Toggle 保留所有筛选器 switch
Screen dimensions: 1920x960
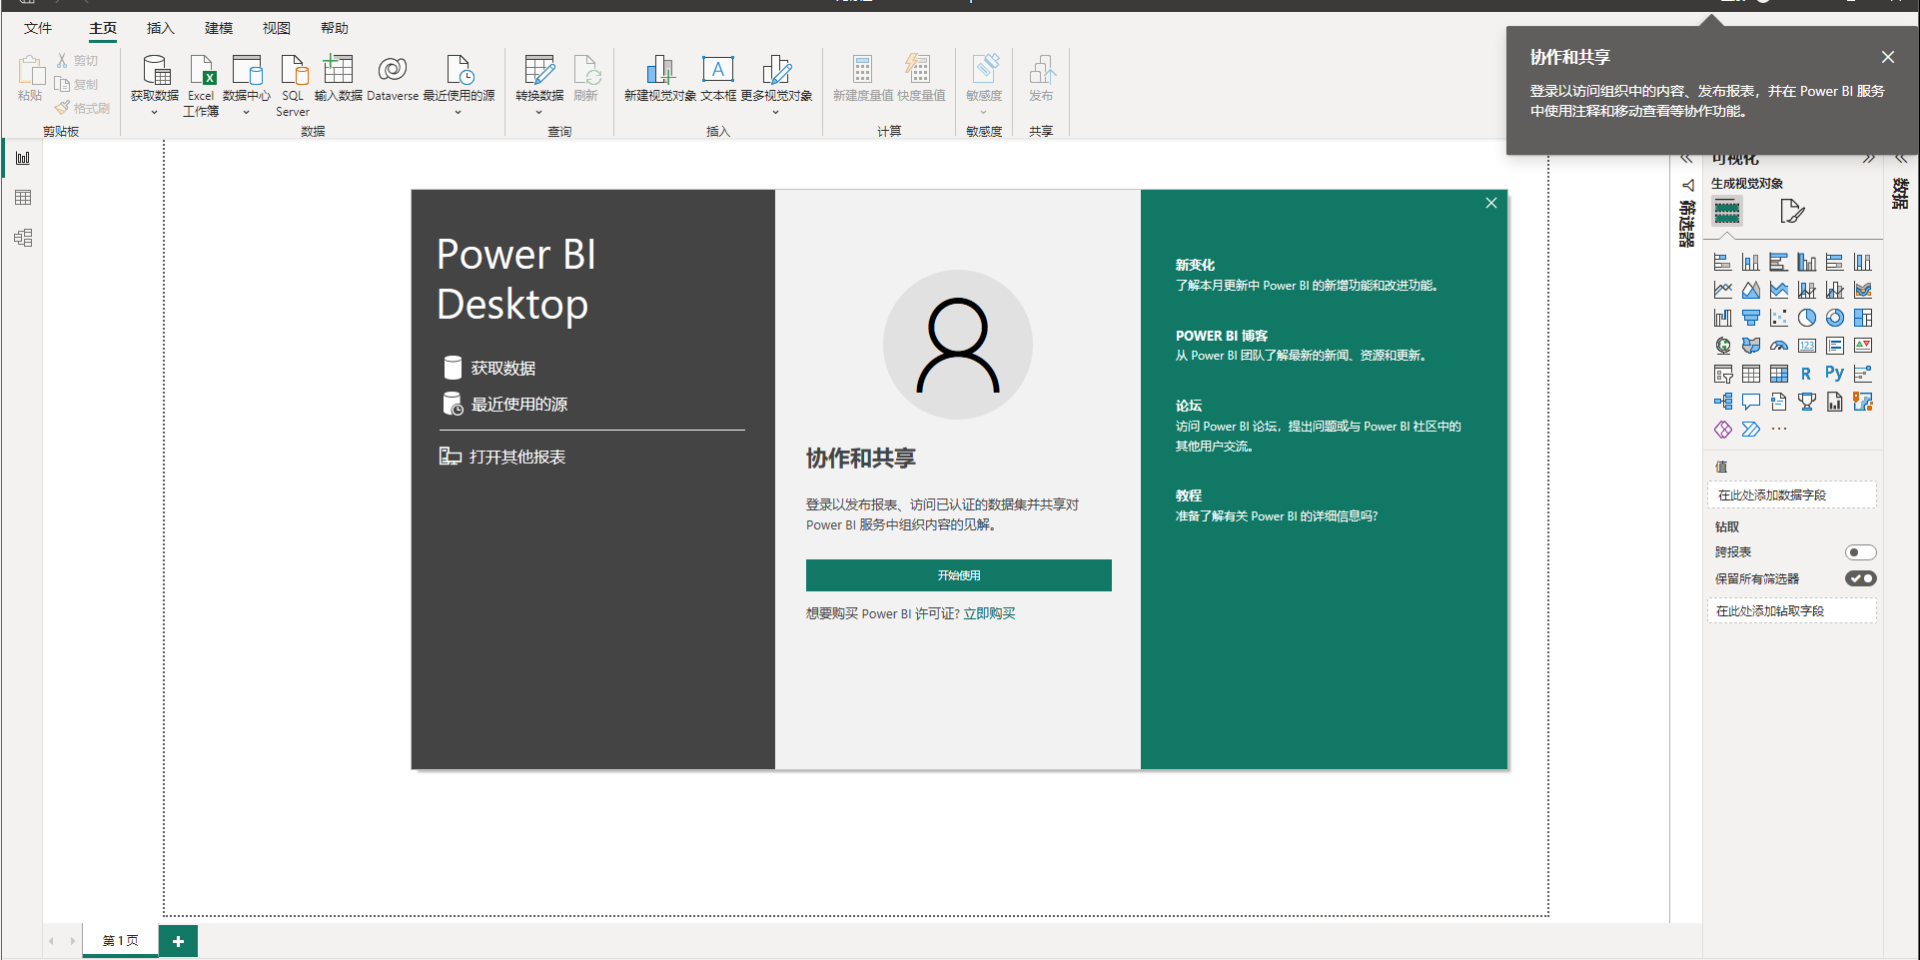point(1860,578)
